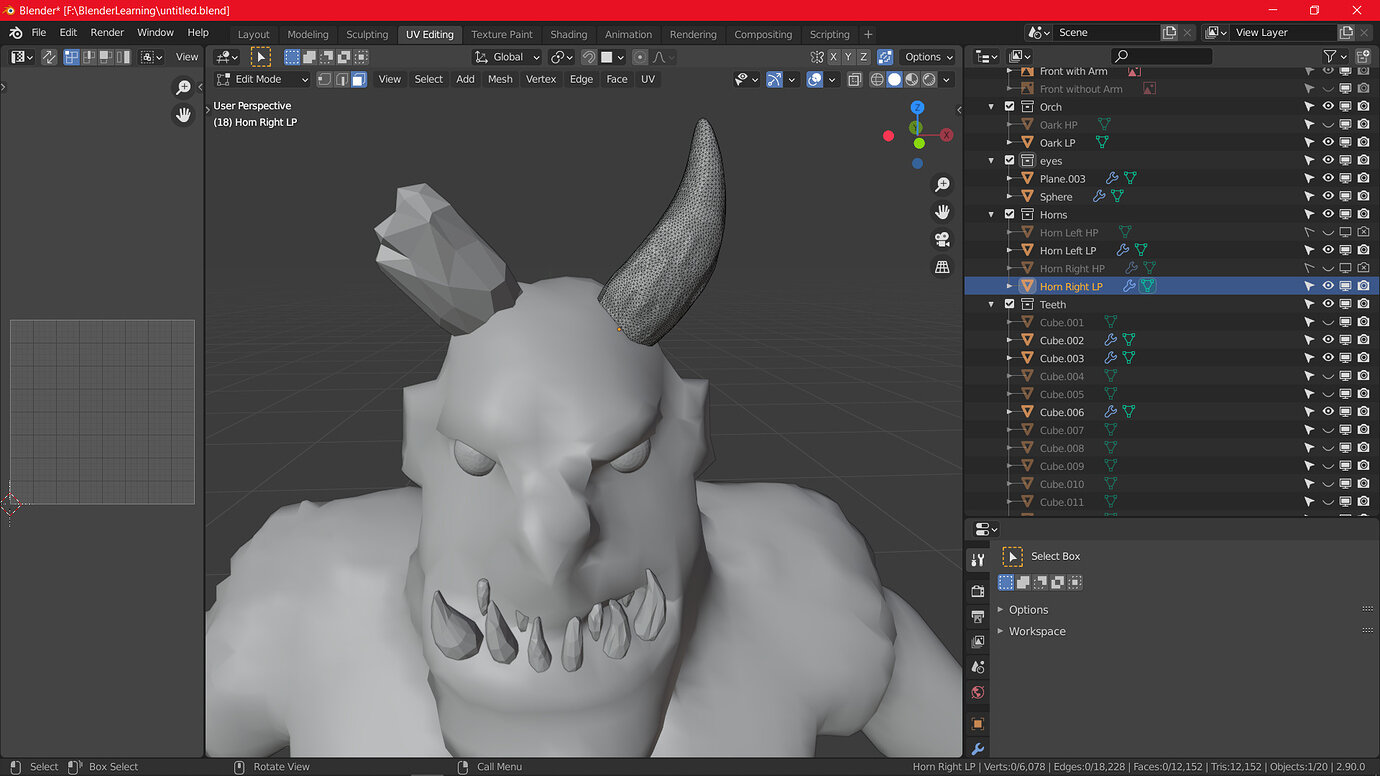Toggle X-ray display in viewport header
The height and width of the screenshot is (776, 1380).
854,79
